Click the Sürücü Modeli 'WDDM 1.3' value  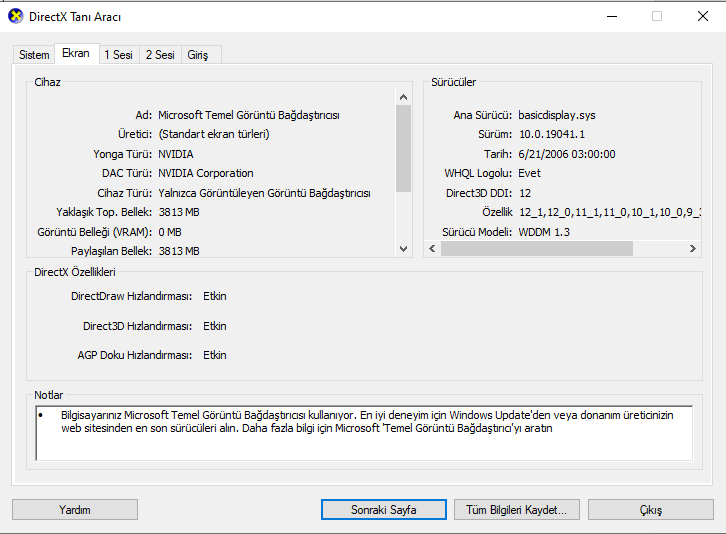pos(544,232)
